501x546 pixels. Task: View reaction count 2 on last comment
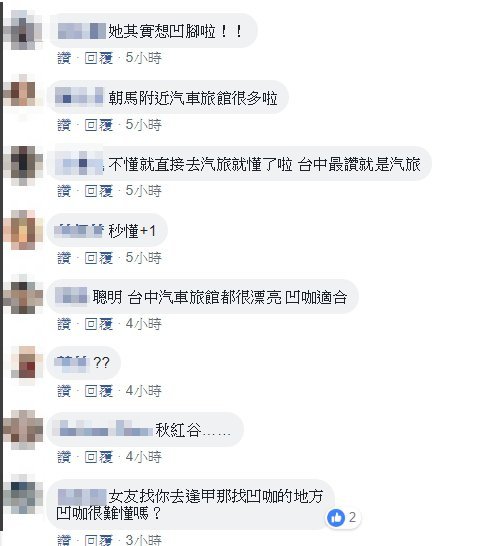tap(352, 517)
